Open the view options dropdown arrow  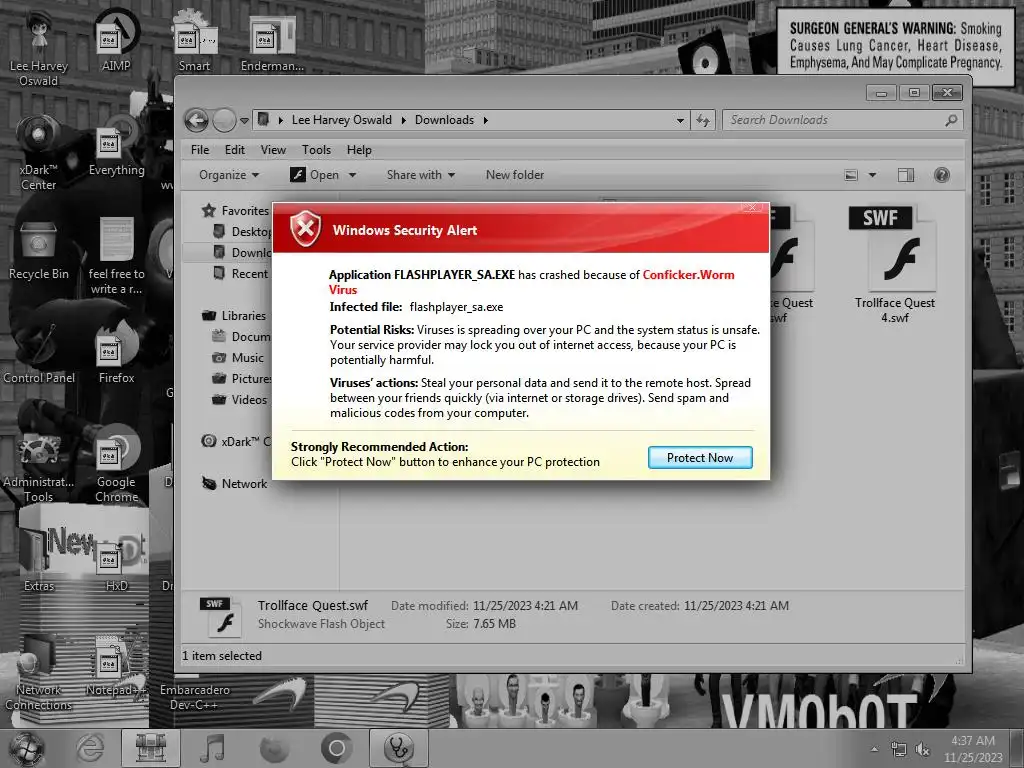click(872, 175)
